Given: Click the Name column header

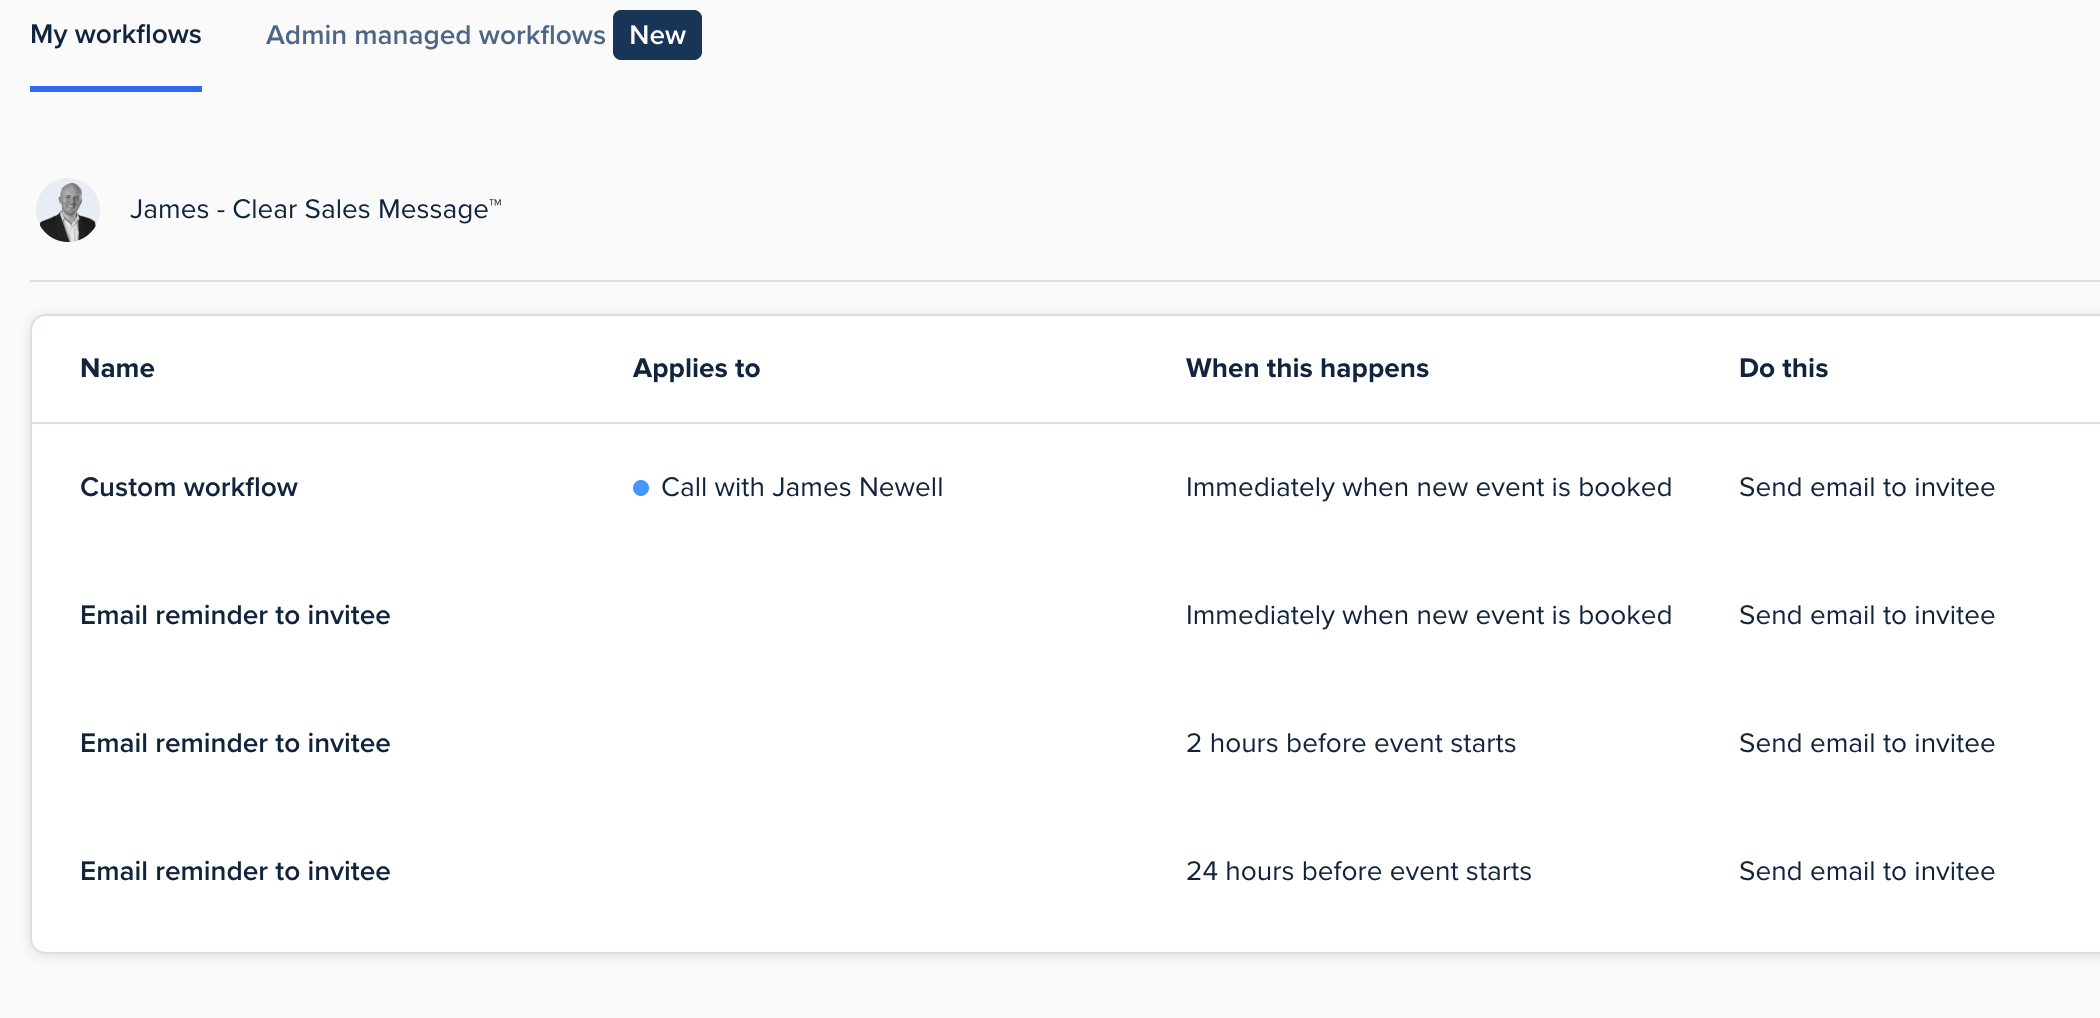Looking at the screenshot, I should [117, 368].
